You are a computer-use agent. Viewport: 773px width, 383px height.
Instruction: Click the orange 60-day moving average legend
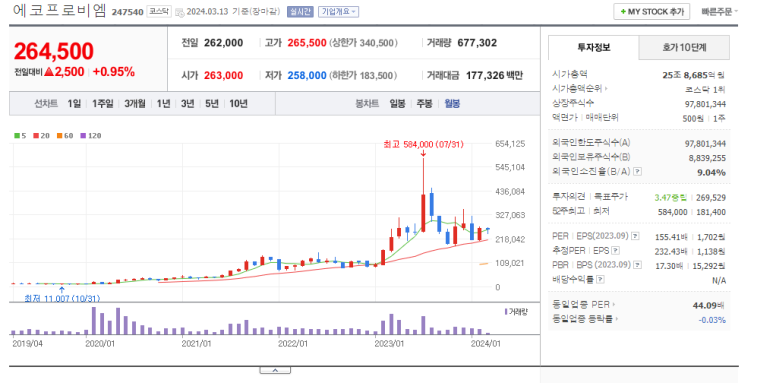pyautogui.click(x=65, y=136)
